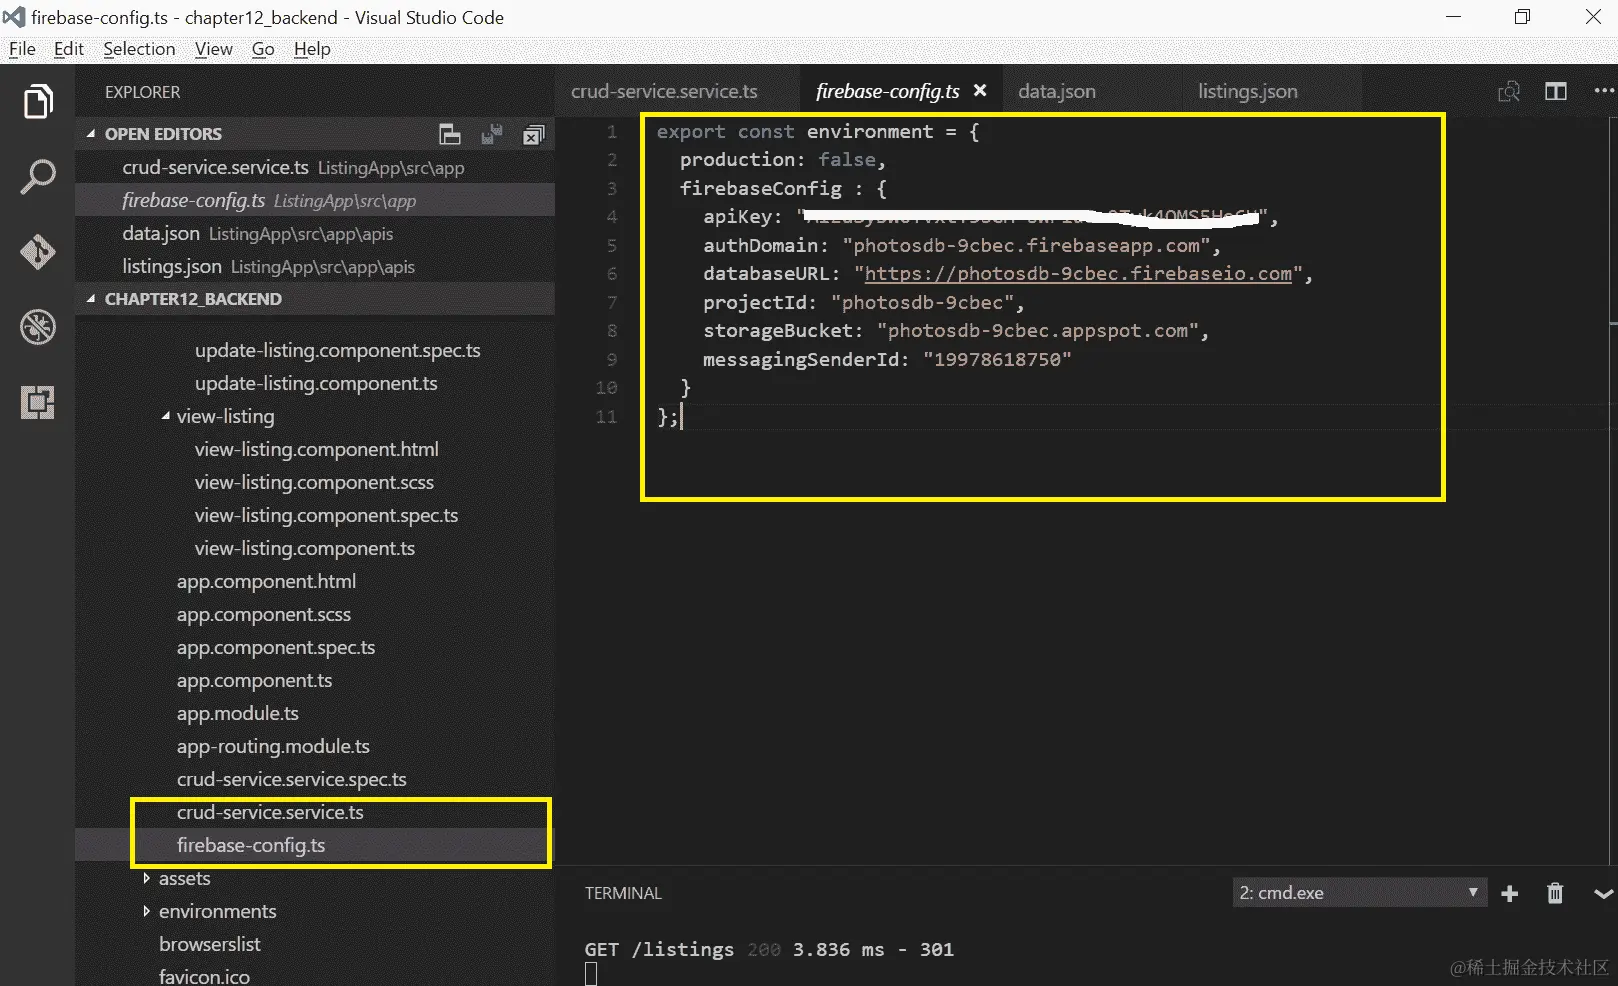Select firebase-config.ts in Open Editors list
Image resolution: width=1618 pixels, height=986 pixels.
coord(315,200)
